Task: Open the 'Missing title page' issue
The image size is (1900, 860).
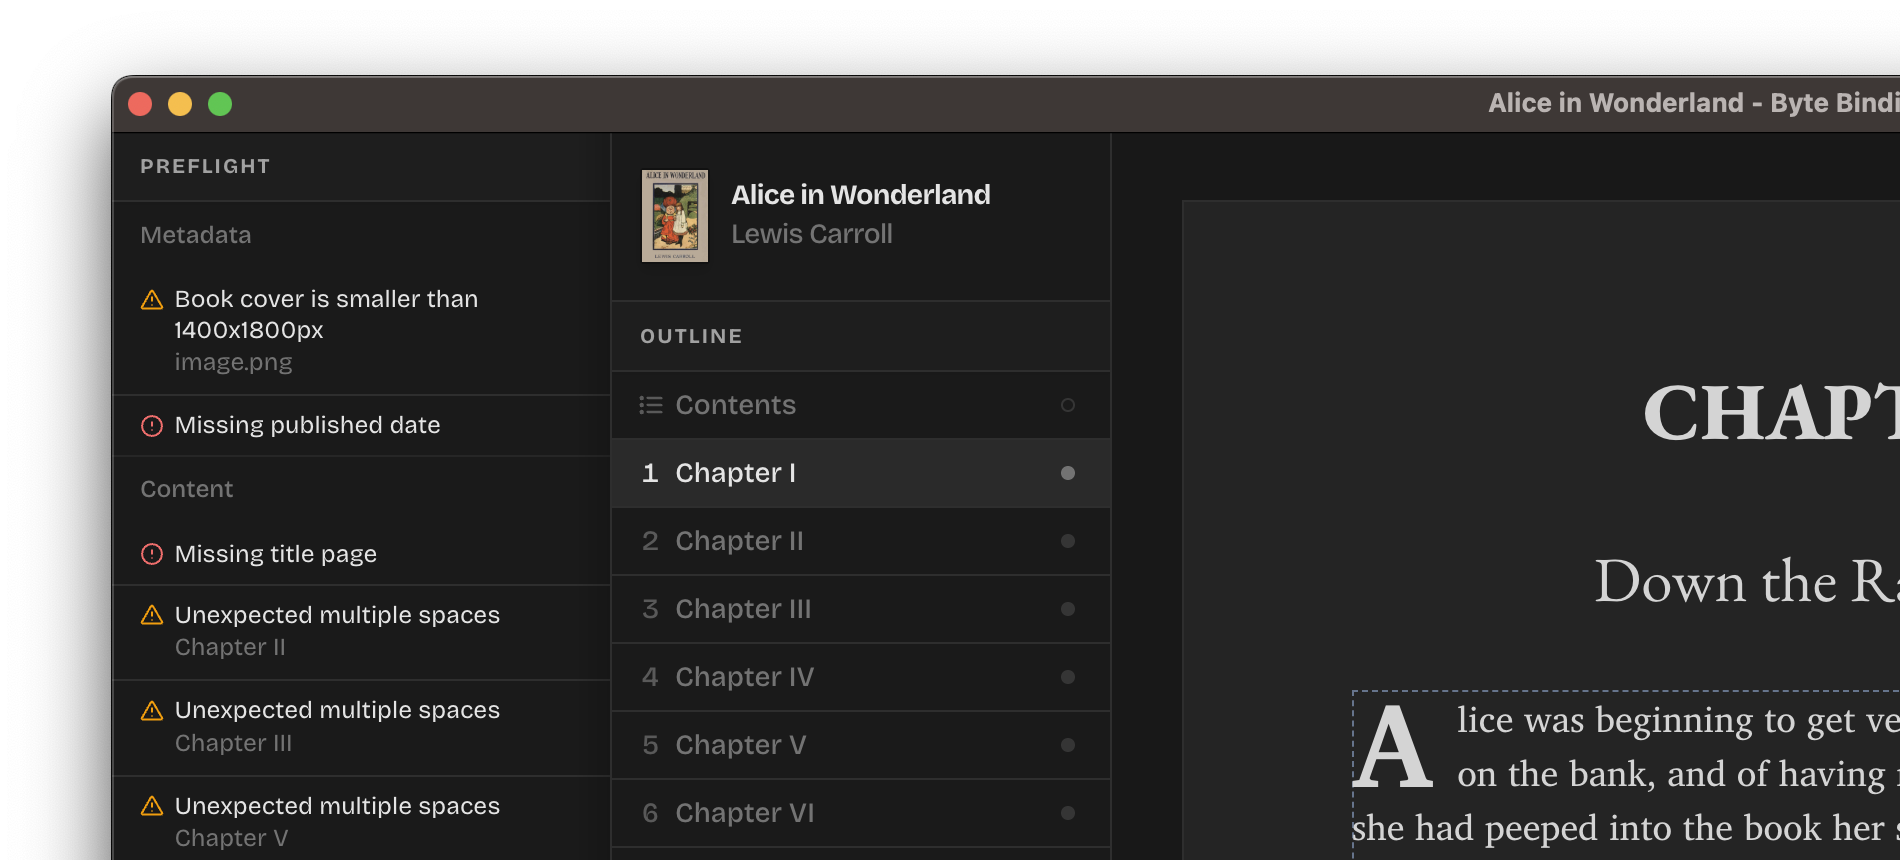Action: click(x=362, y=554)
